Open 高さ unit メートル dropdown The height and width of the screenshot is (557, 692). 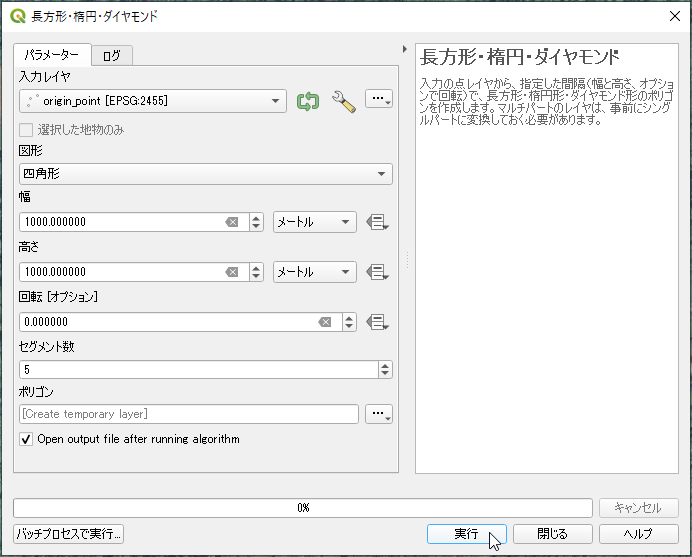click(x=315, y=272)
